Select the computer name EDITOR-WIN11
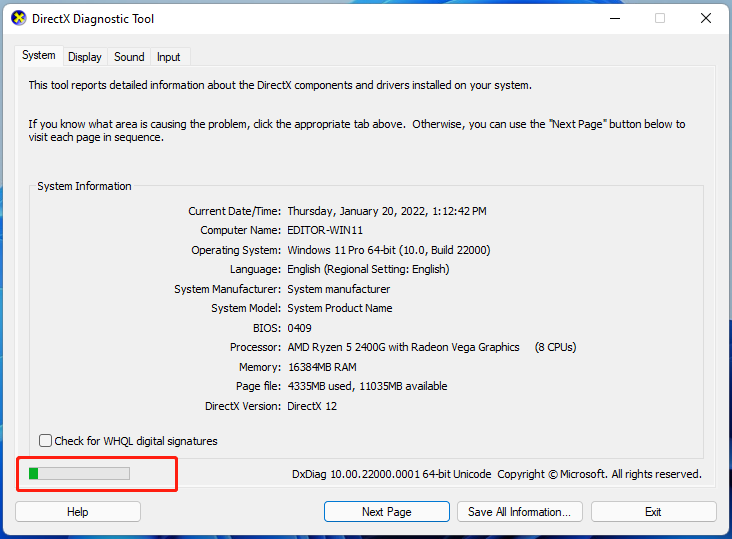Screen dimensions: 732x539 point(325,231)
